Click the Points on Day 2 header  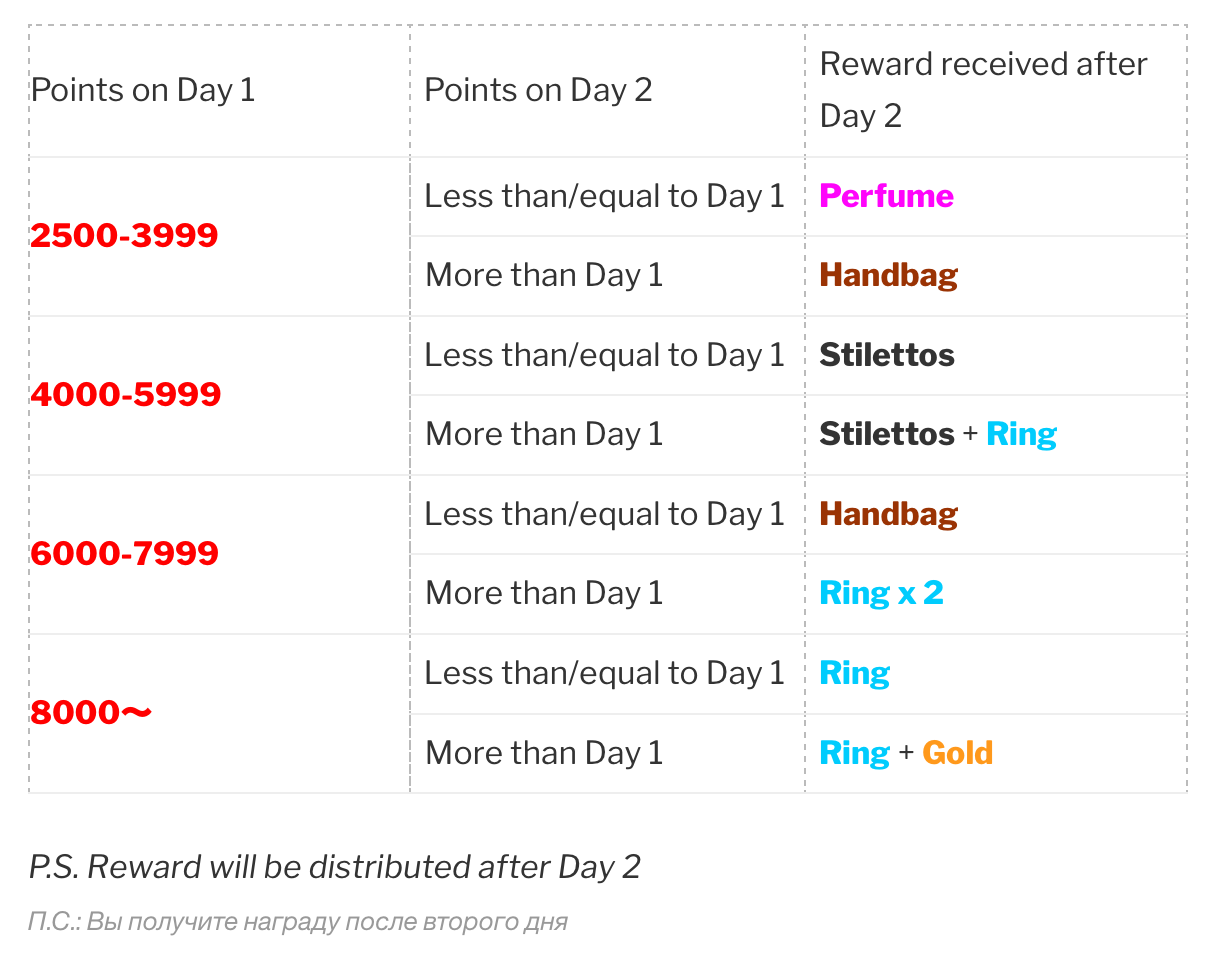[538, 90]
